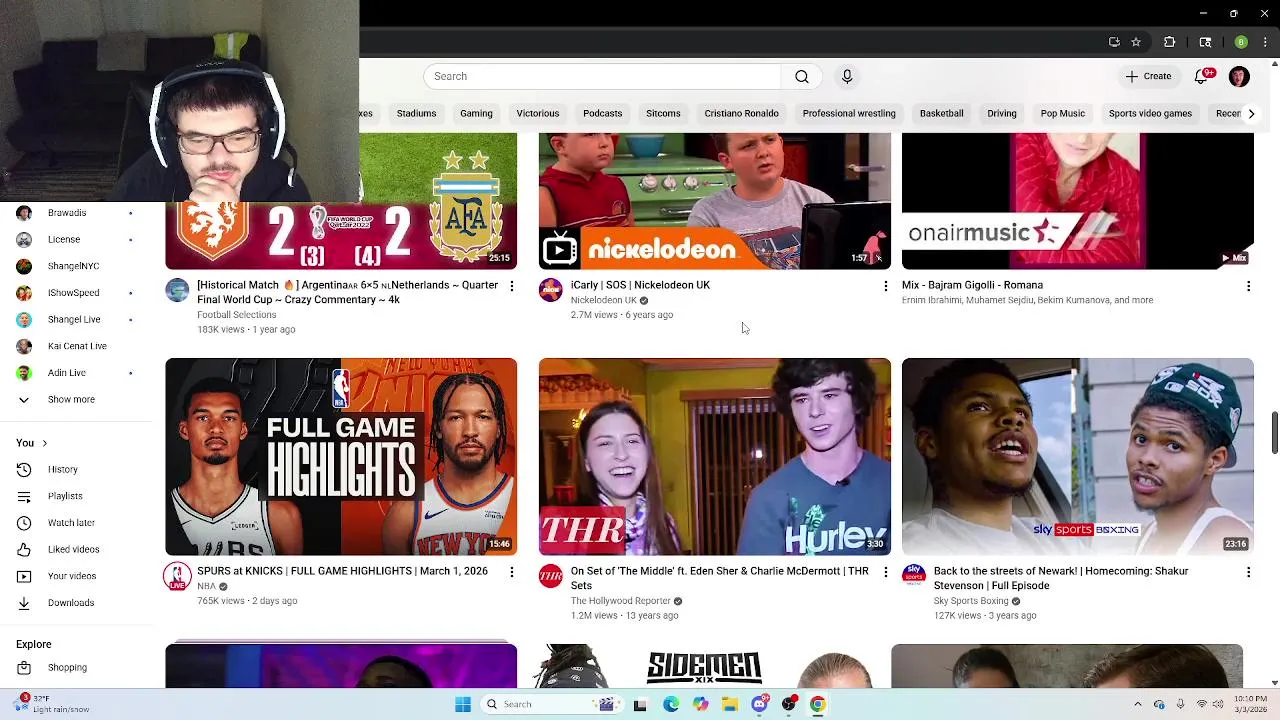Open Chrome extensions puzzle icon

click(x=1169, y=42)
